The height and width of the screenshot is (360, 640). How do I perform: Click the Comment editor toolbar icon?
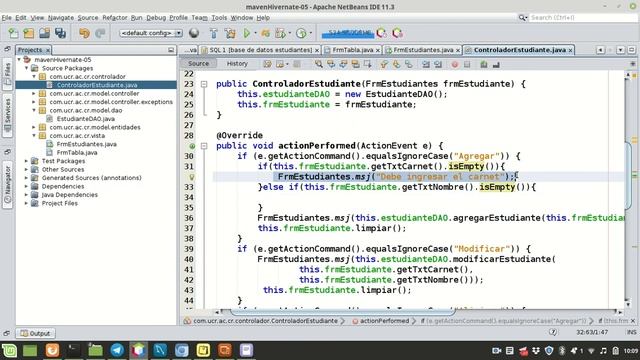(484, 64)
